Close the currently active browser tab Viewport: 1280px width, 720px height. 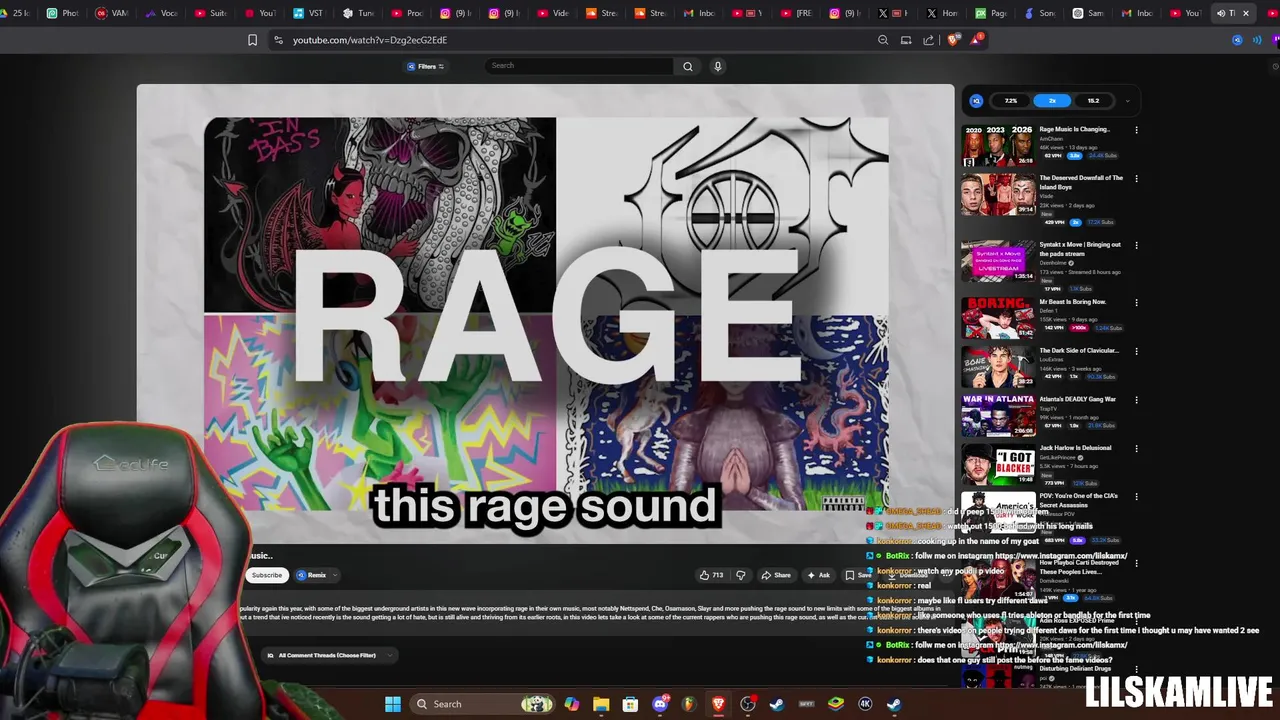tap(1246, 13)
